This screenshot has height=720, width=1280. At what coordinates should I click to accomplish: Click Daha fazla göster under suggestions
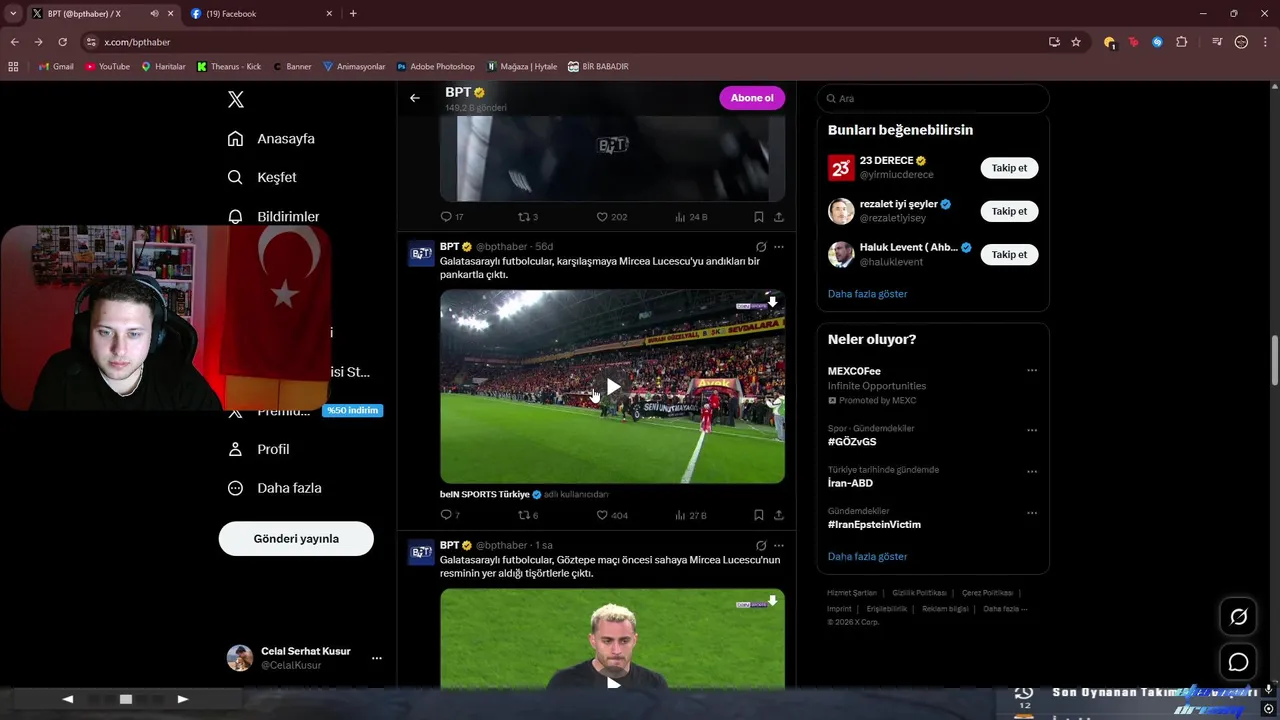(x=867, y=294)
